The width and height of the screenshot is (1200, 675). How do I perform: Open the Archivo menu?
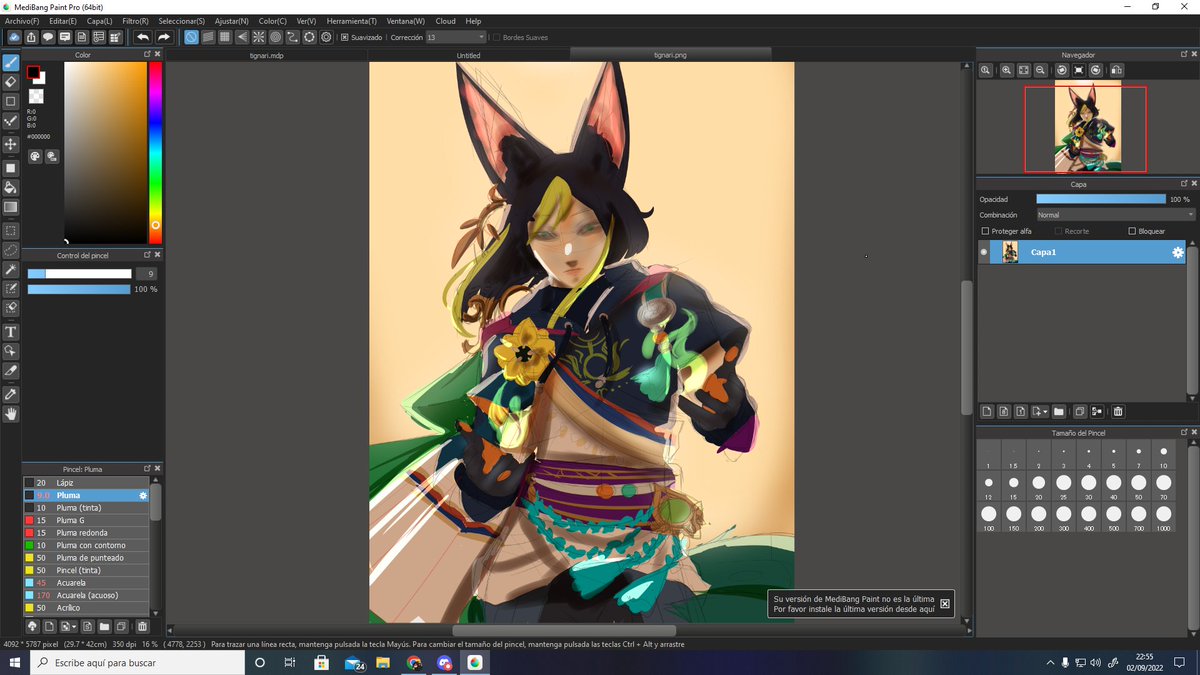tap(22, 20)
